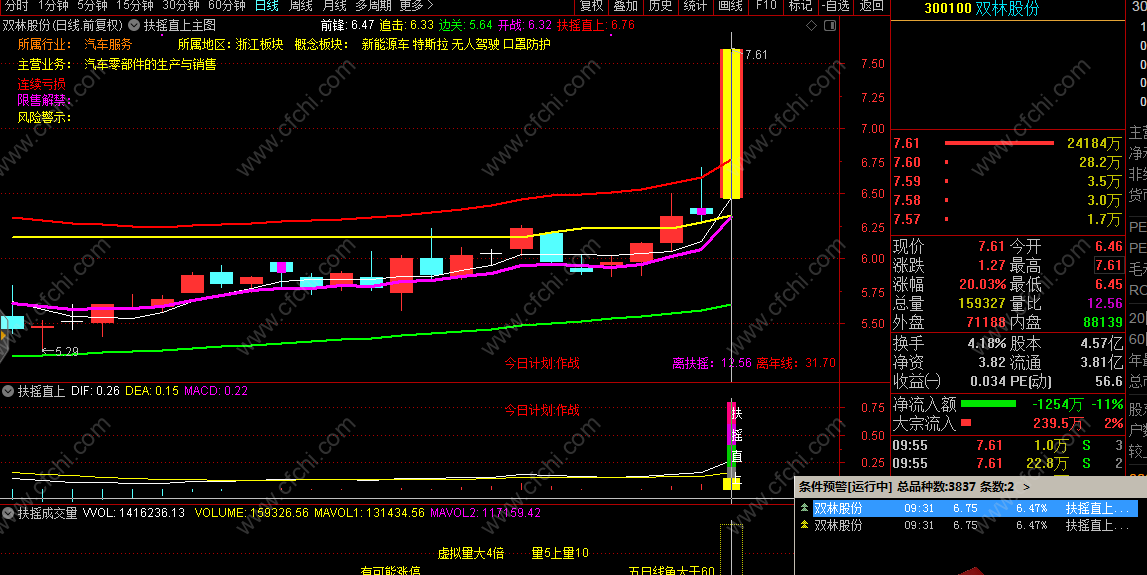This screenshot has width=1147, height=575.
Task: Switch to 1分钟 period
Action: coord(53,6)
